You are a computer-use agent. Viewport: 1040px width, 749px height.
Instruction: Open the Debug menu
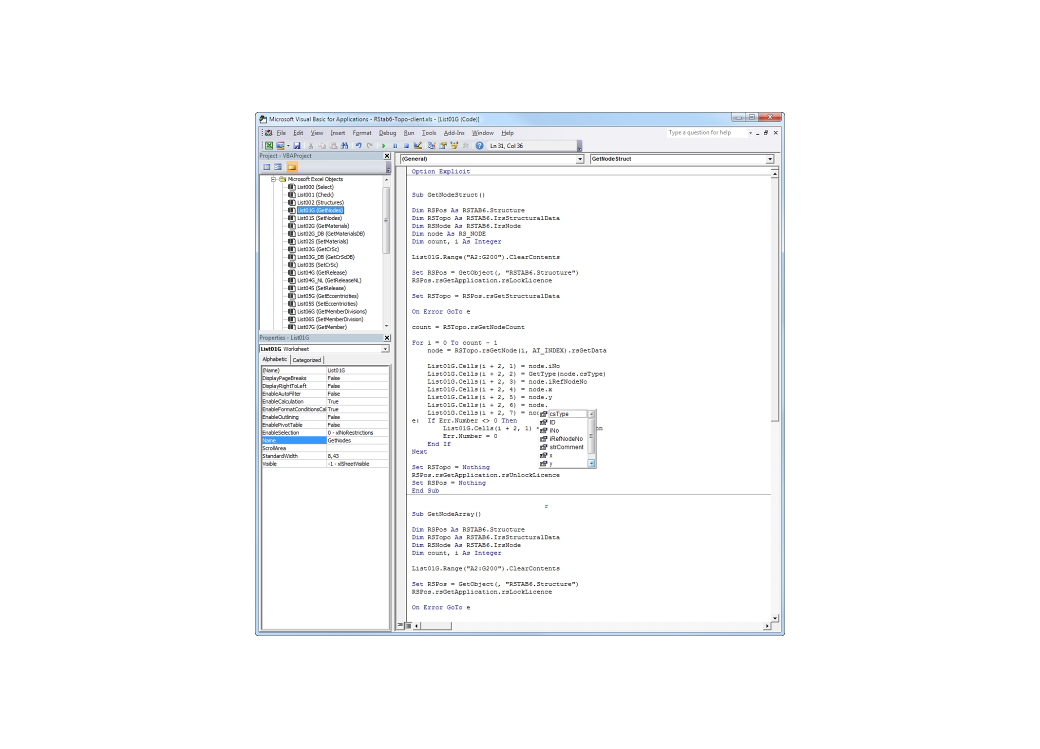coord(388,132)
